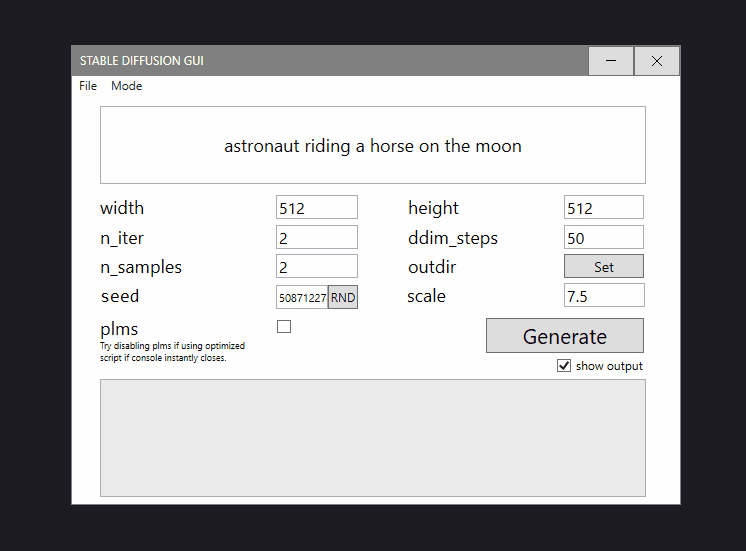Click the 'Try disabling plms' hint text
This screenshot has height=551, width=746.
172,352
